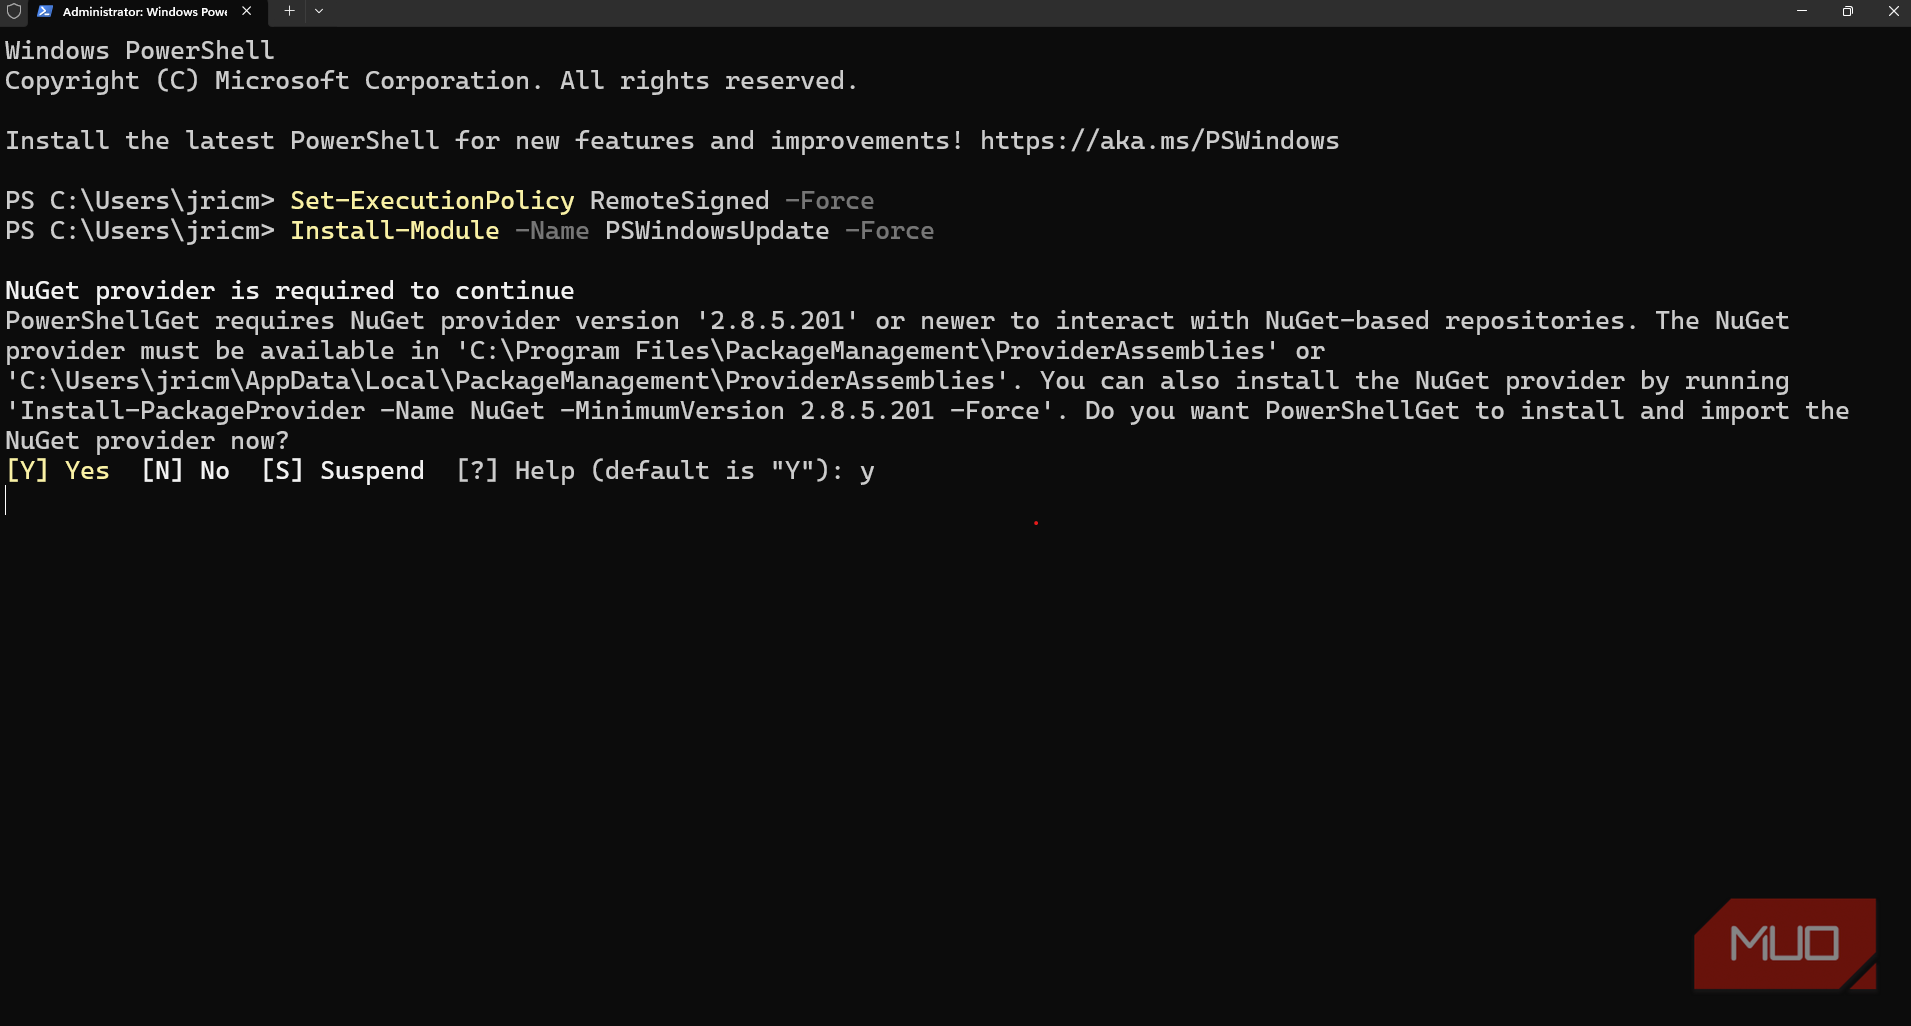Click the blinking cursor on the empty line
The height and width of the screenshot is (1026, 1911).
click(x=6, y=501)
